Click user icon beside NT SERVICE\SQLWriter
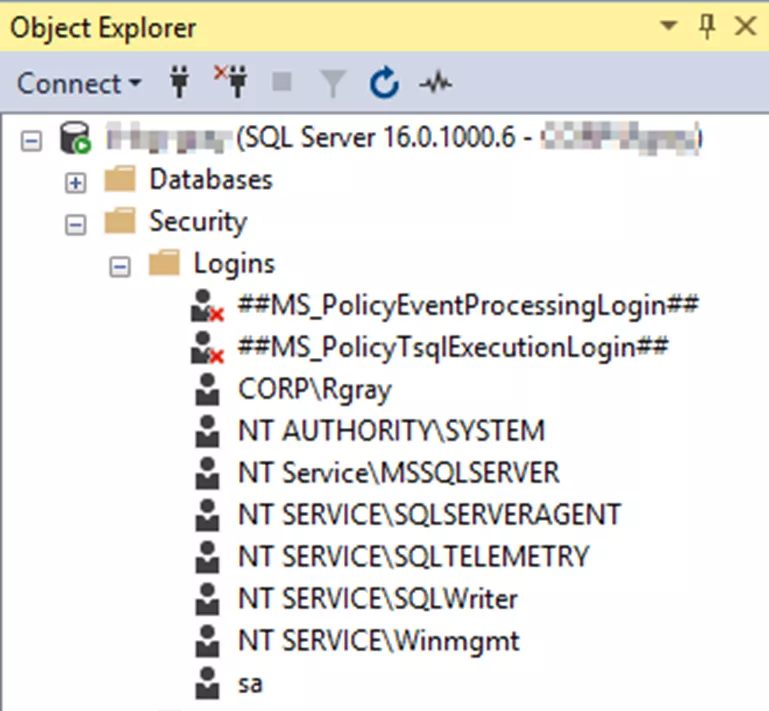Image resolution: width=769 pixels, height=711 pixels. (x=207, y=599)
